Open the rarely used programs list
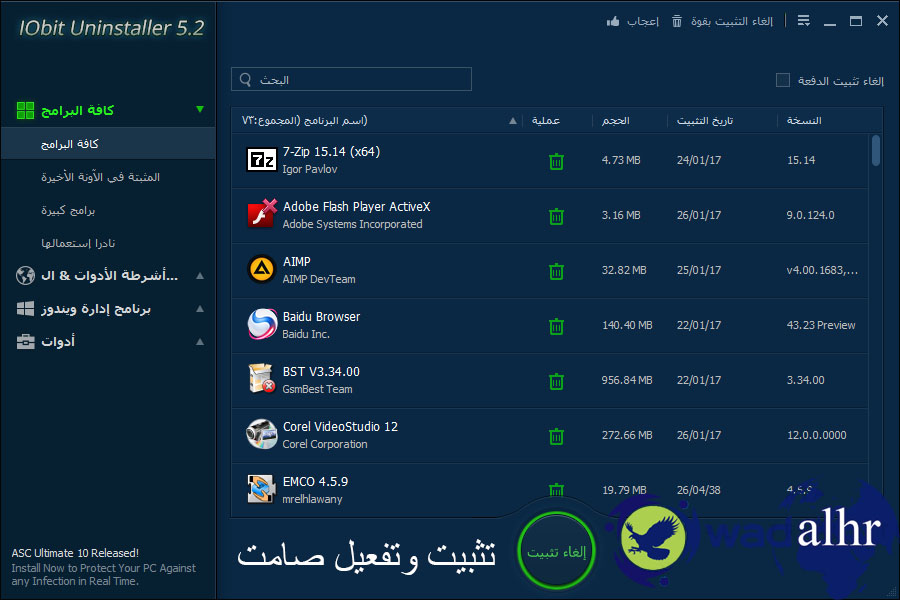The image size is (900, 600). coord(78,243)
